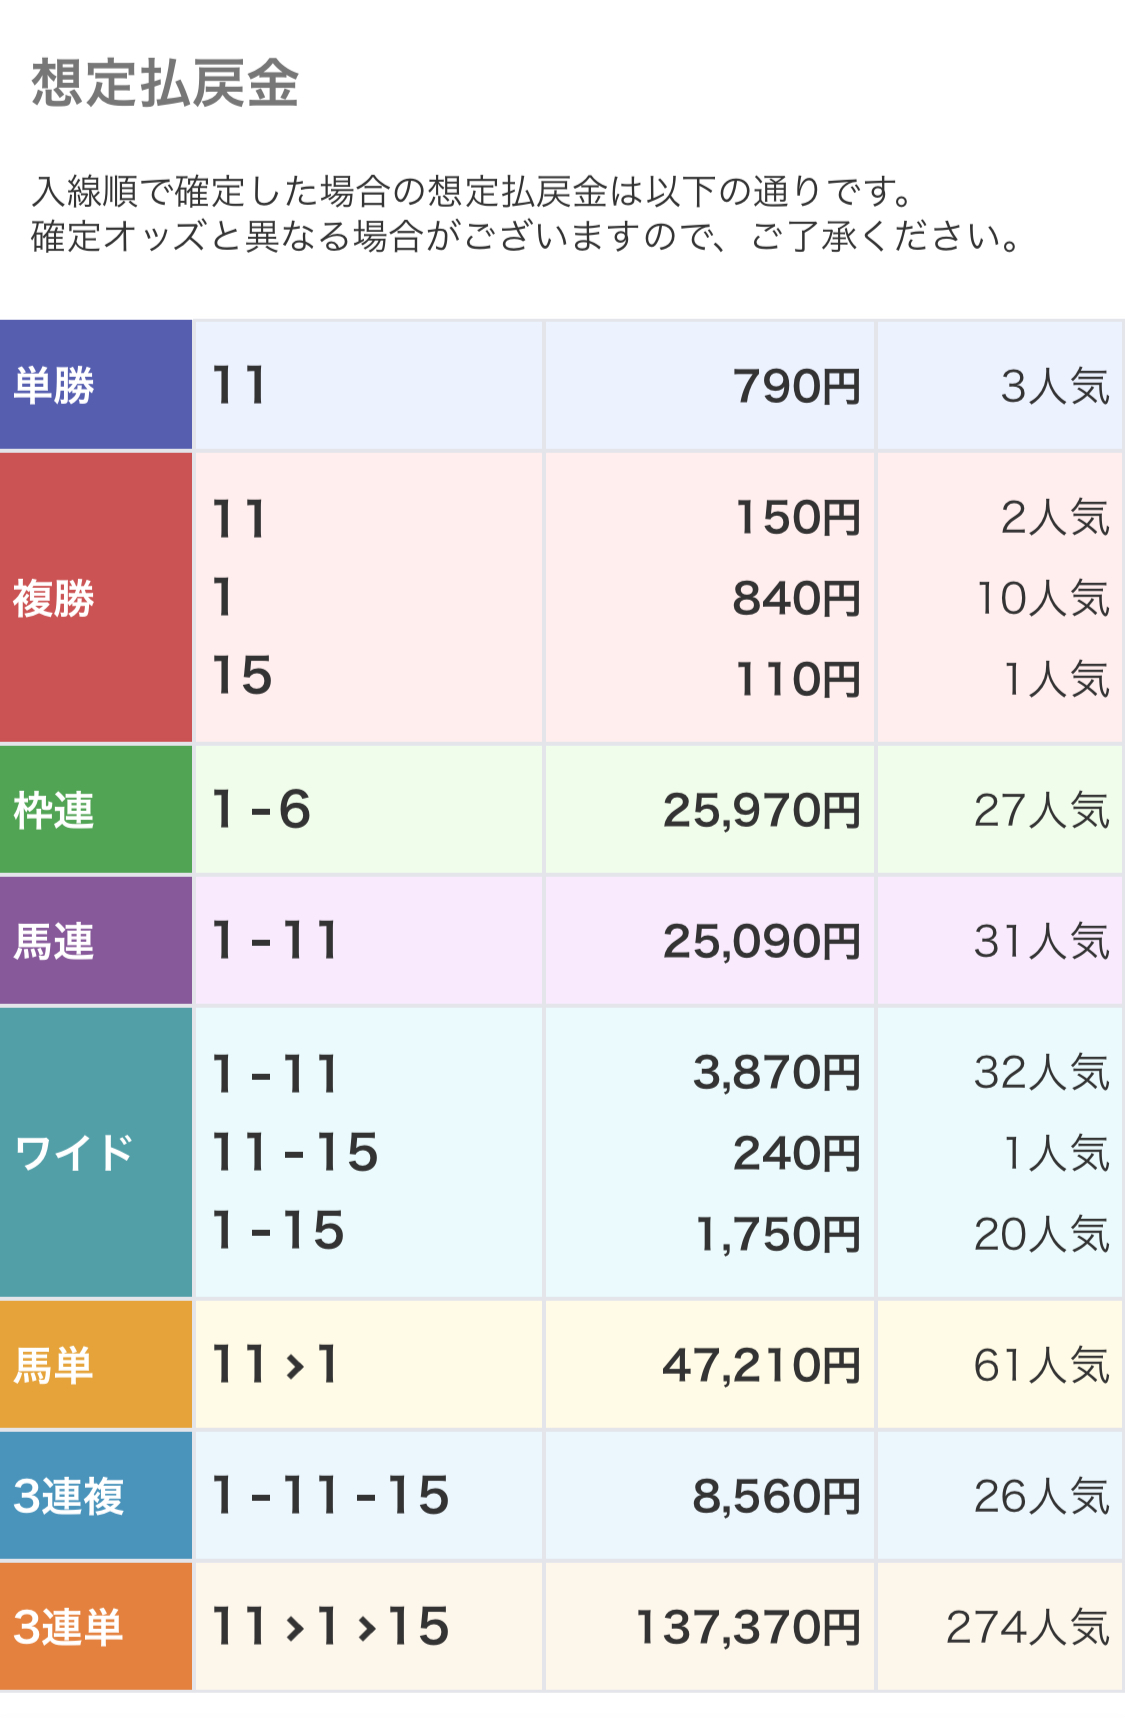Image resolution: width=1125 pixels, height=1718 pixels.
Task: Select the purple 馬連 label
Action: point(54,941)
